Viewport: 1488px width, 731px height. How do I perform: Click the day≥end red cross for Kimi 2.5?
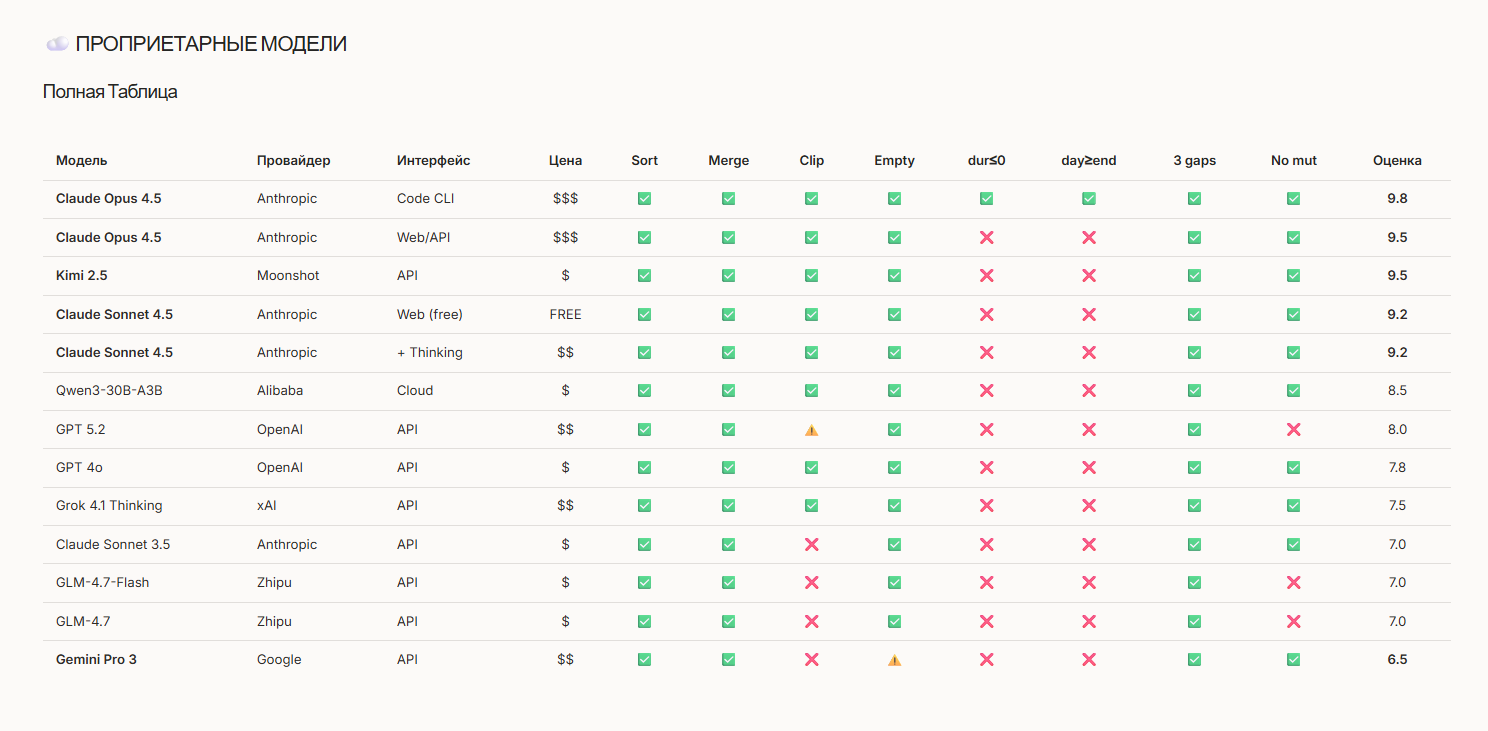pyautogui.click(x=1089, y=275)
